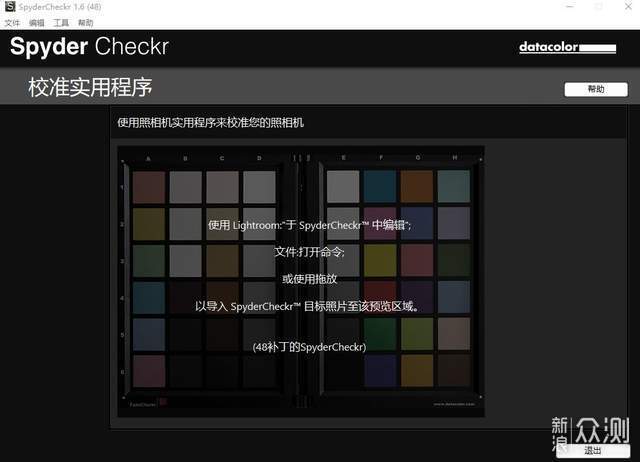Open the 帮助 menu in menu bar
The height and width of the screenshot is (462, 640).
(x=86, y=23)
